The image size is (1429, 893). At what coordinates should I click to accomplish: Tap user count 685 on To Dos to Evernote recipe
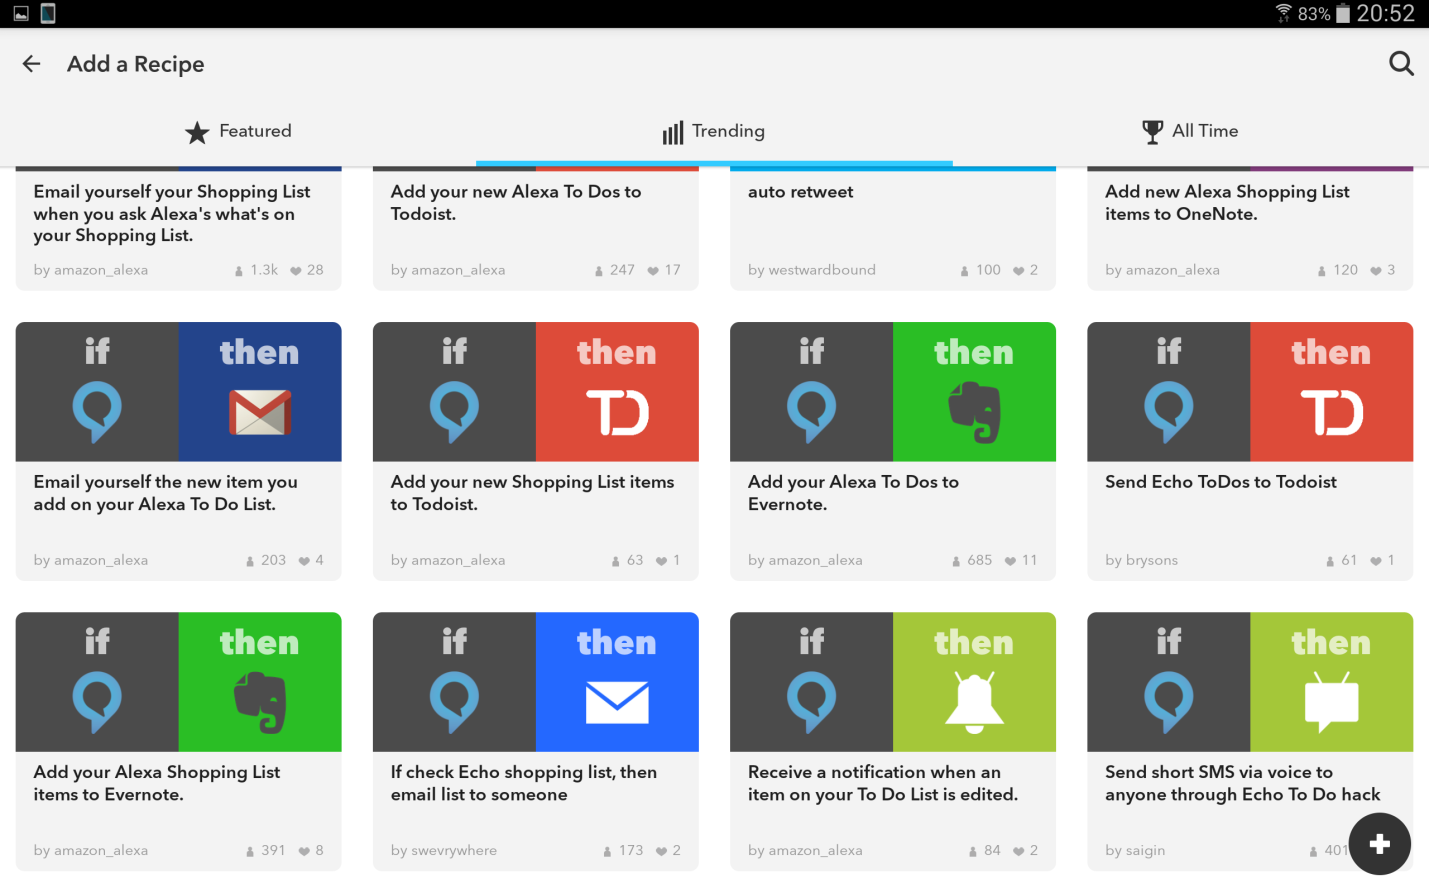[972, 560]
